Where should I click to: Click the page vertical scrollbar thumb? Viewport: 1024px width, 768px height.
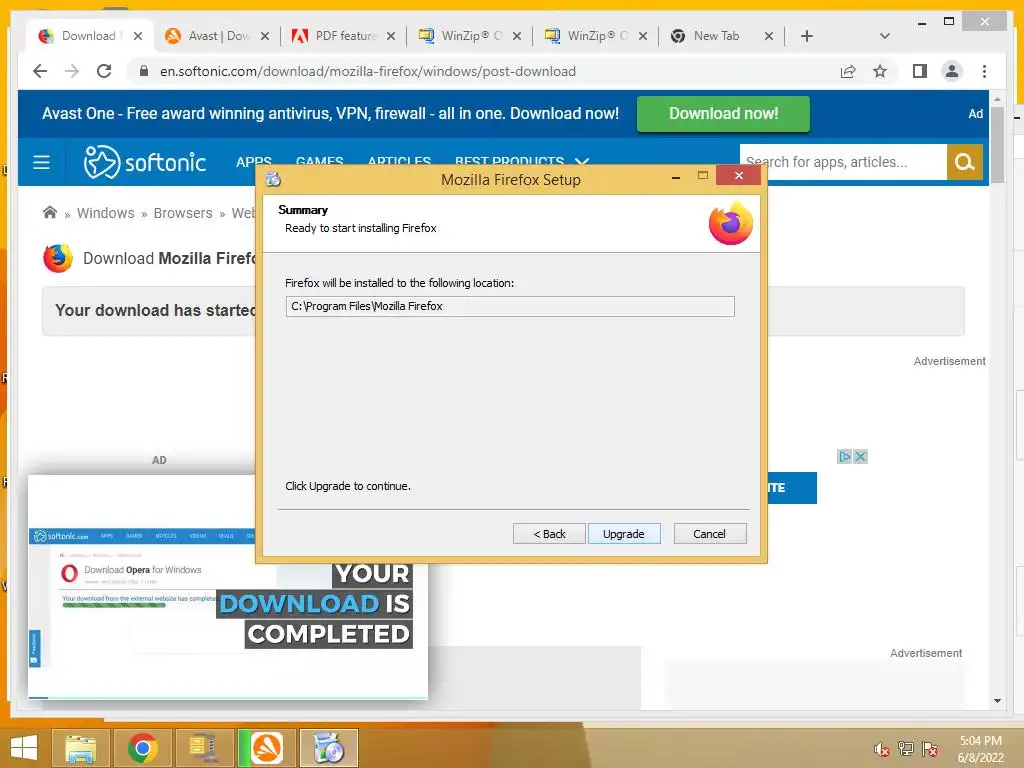pos(997,144)
